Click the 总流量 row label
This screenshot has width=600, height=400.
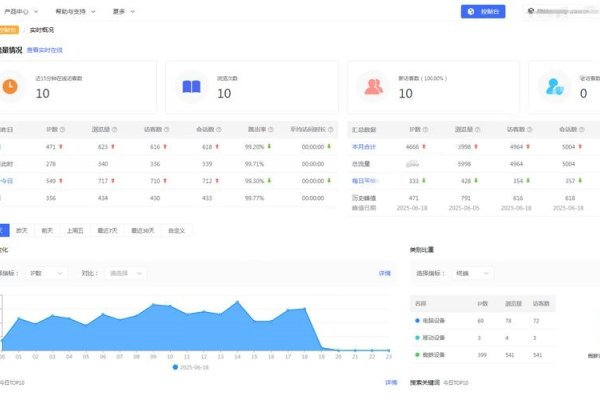360,164
